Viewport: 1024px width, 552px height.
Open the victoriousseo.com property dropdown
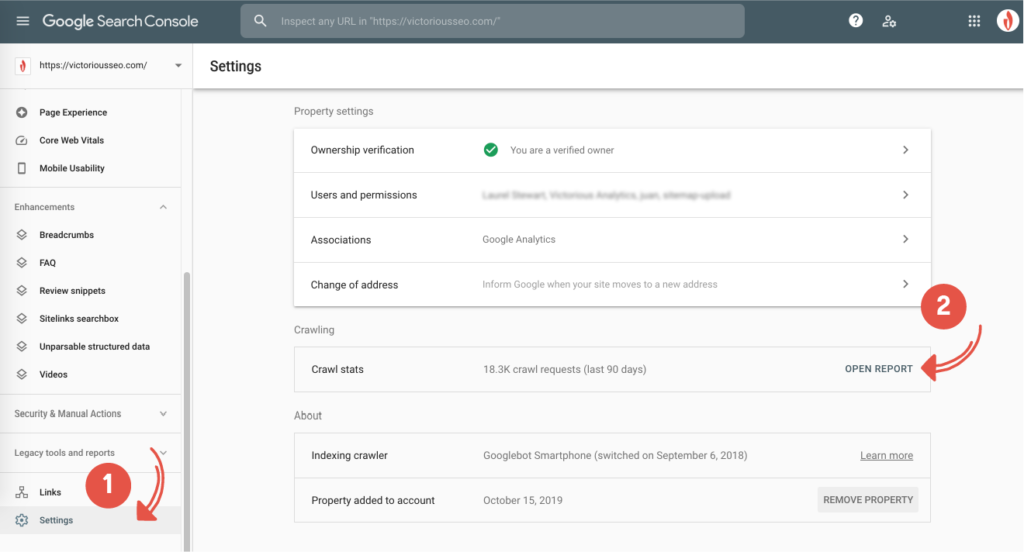pyautogui.click(x=178, y=66)
